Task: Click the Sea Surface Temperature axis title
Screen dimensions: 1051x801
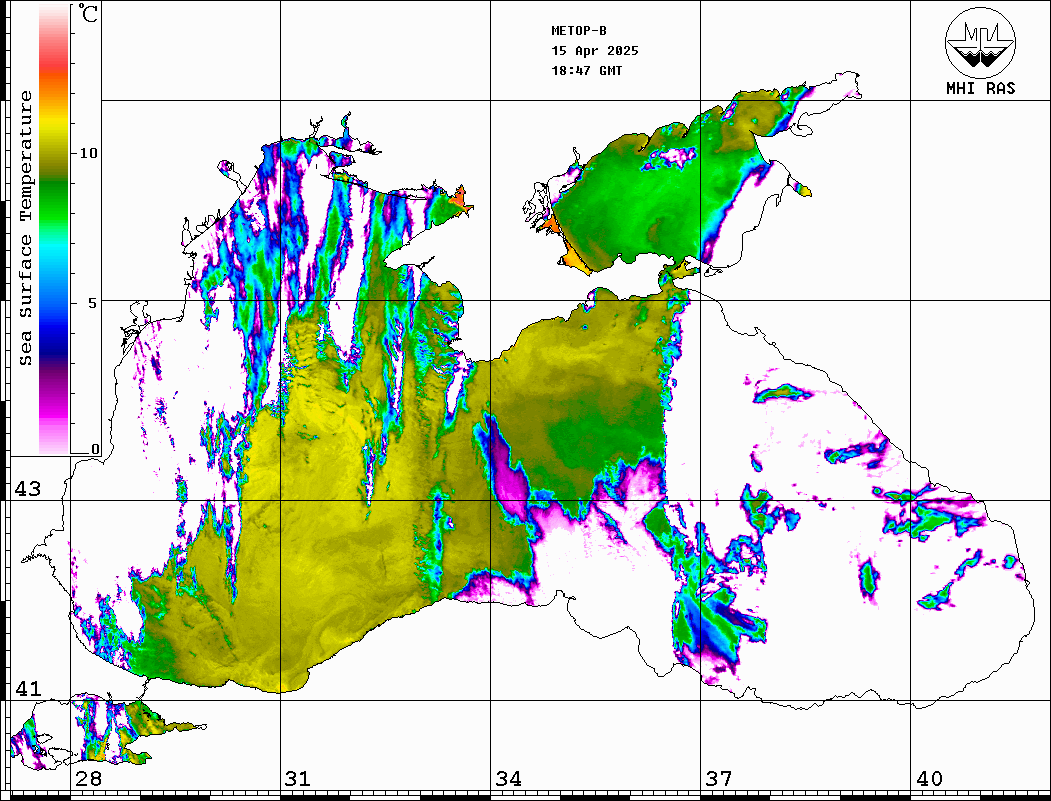Action: [x=26, y=228]
